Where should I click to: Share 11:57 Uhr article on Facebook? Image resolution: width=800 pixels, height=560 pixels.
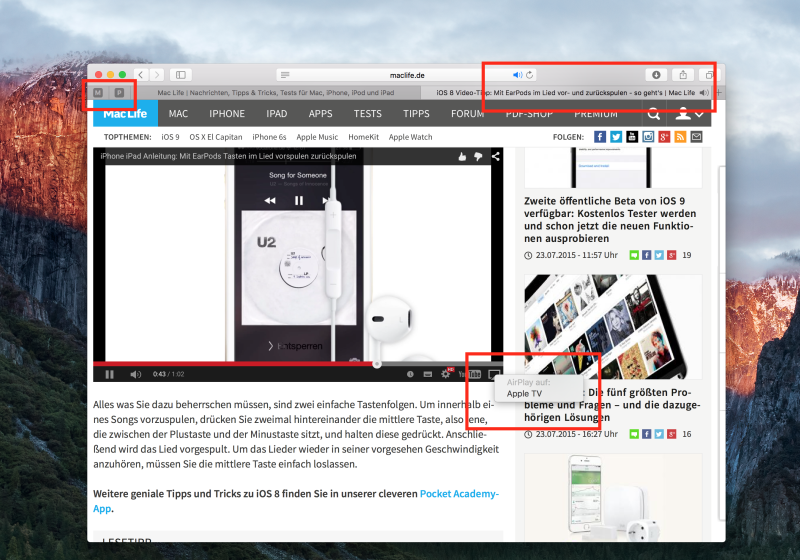point(646,255)
